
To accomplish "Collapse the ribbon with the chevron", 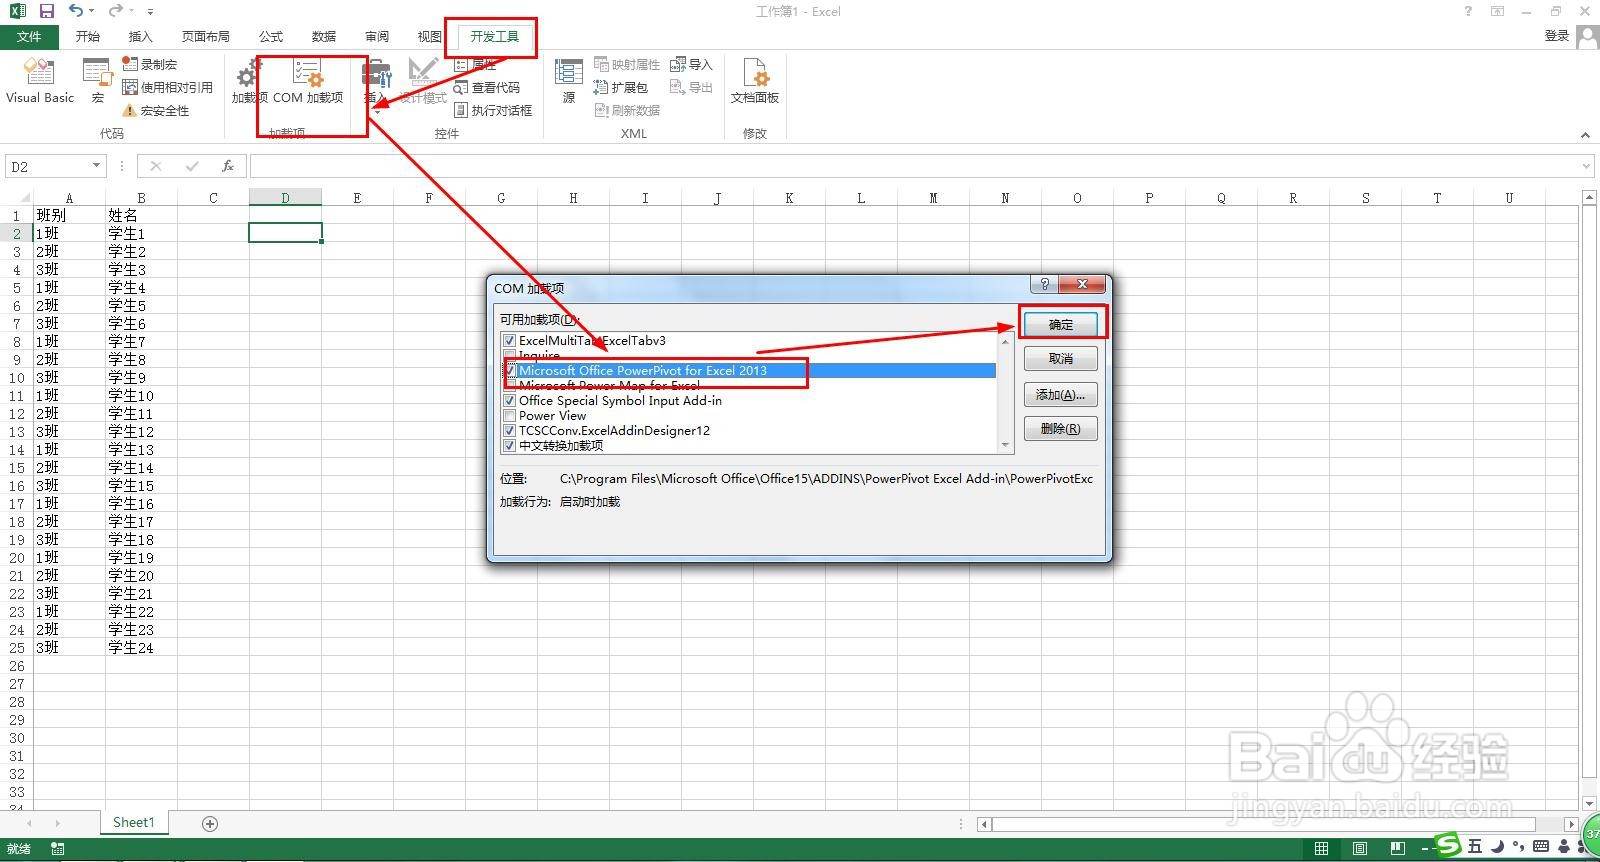I will 1585,135.
